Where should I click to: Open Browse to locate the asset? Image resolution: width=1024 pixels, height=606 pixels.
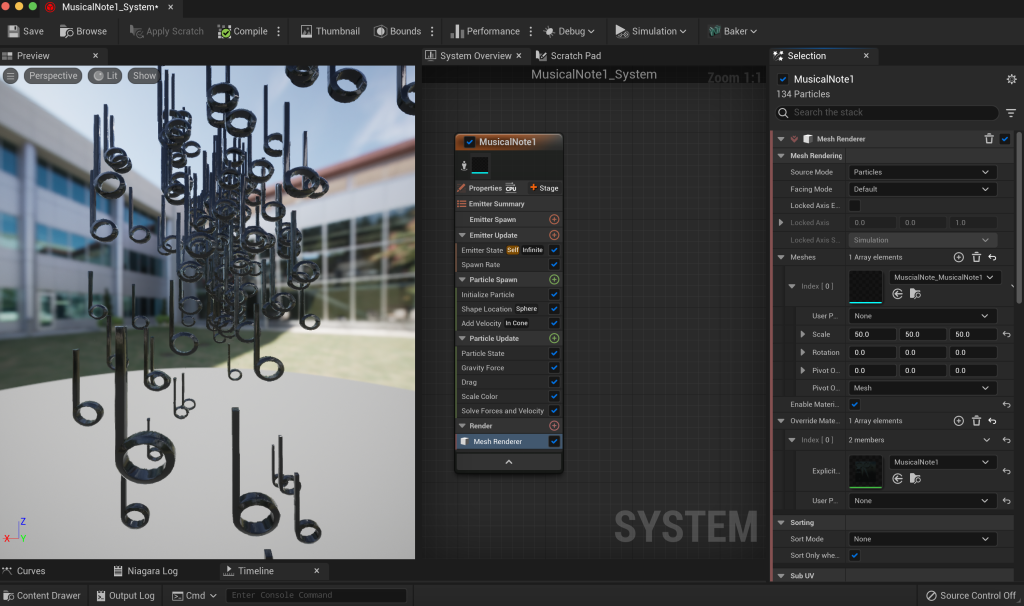[83, 31]
